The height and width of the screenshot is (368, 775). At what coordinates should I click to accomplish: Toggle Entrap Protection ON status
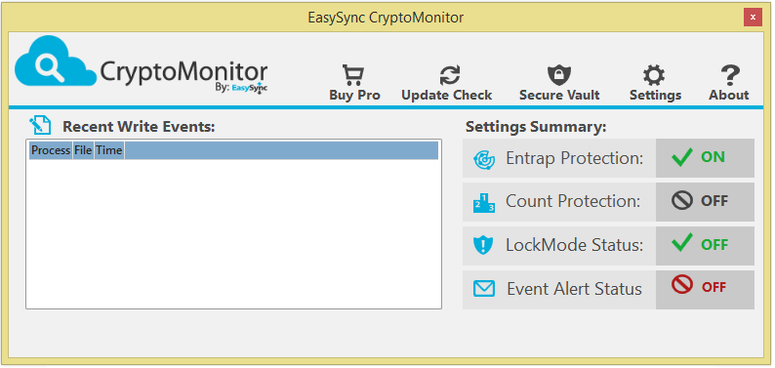click(705, 158)
